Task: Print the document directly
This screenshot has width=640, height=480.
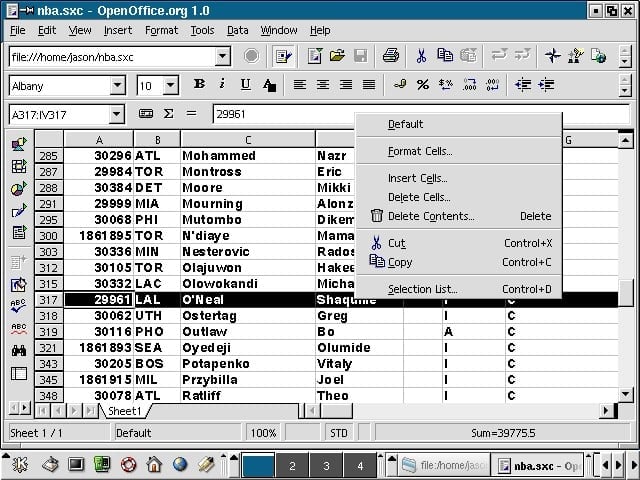Action: [x=391, y=56]
